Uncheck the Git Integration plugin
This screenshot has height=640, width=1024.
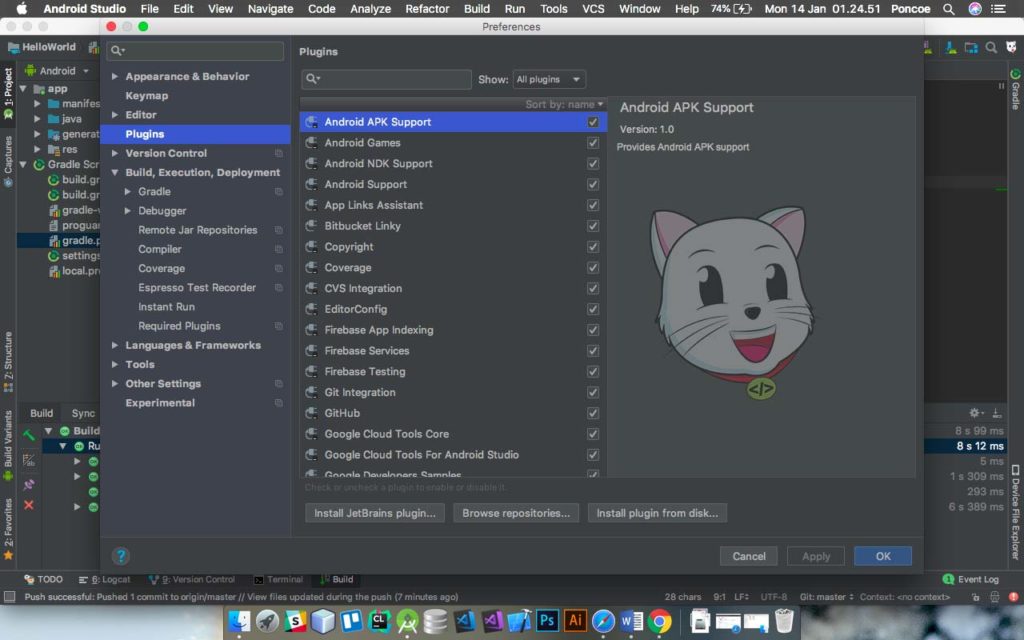(x=593, y=392)
